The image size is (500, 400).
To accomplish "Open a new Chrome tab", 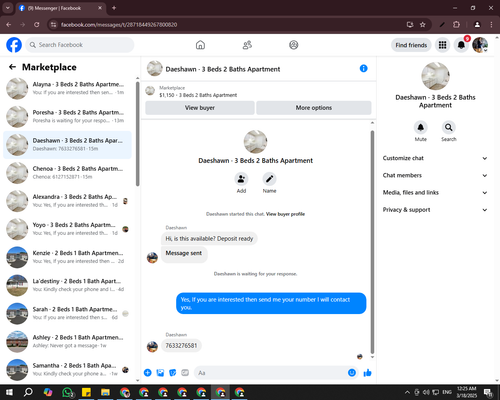I will pyautogui.click(x=114, y=8).
